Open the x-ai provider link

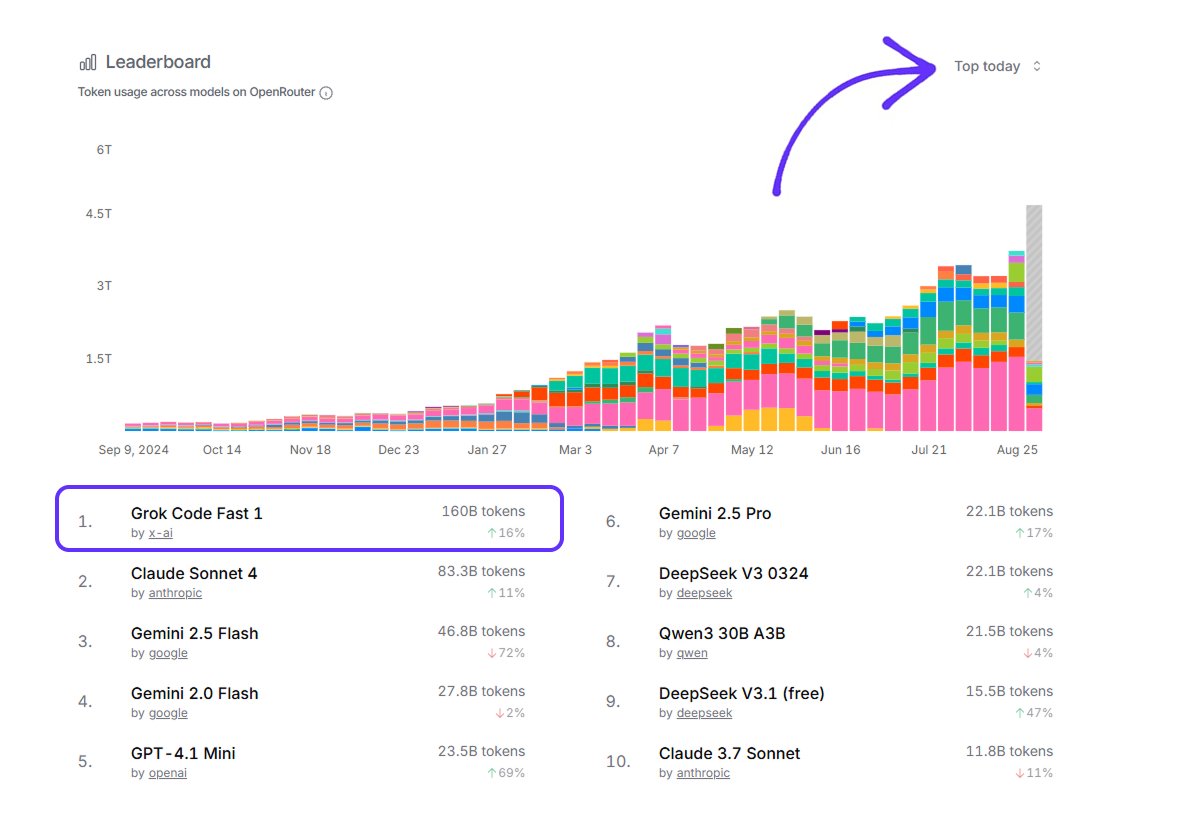tap(160, 533)
